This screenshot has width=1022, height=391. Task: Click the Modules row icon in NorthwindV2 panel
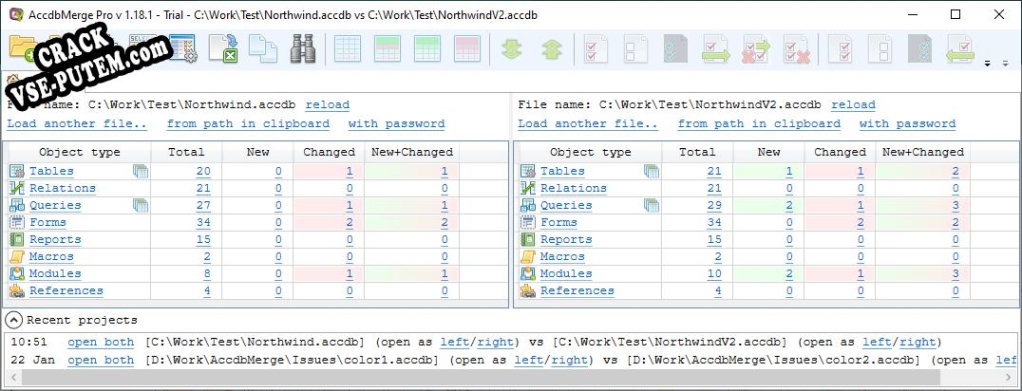[527, 274]
